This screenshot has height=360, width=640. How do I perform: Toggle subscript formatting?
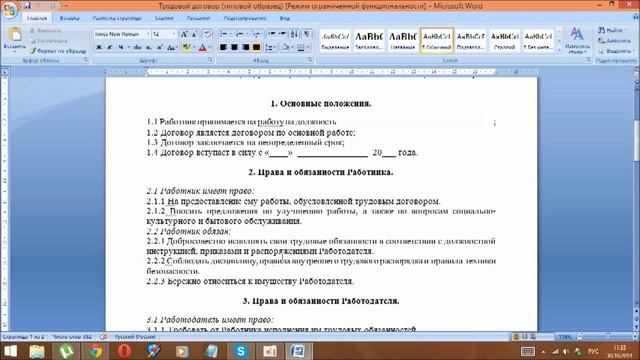point(149,48)
